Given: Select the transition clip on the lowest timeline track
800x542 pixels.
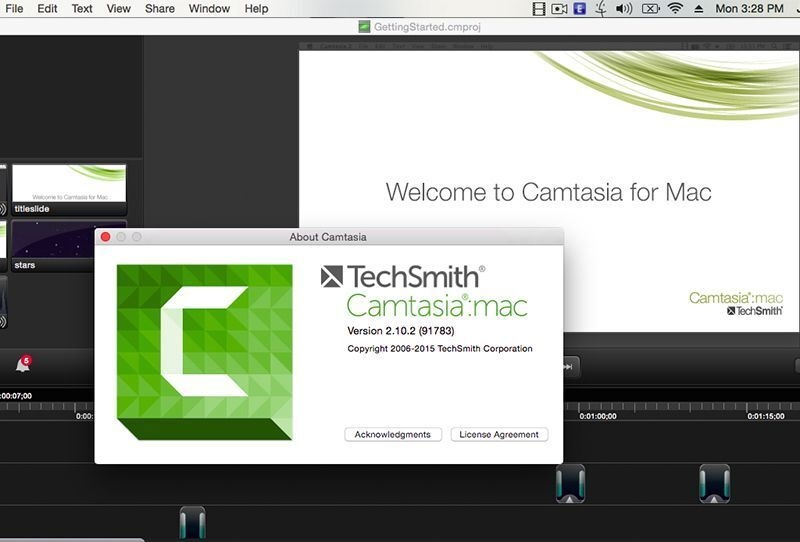Looking at the screenshot, I should 192,523.
